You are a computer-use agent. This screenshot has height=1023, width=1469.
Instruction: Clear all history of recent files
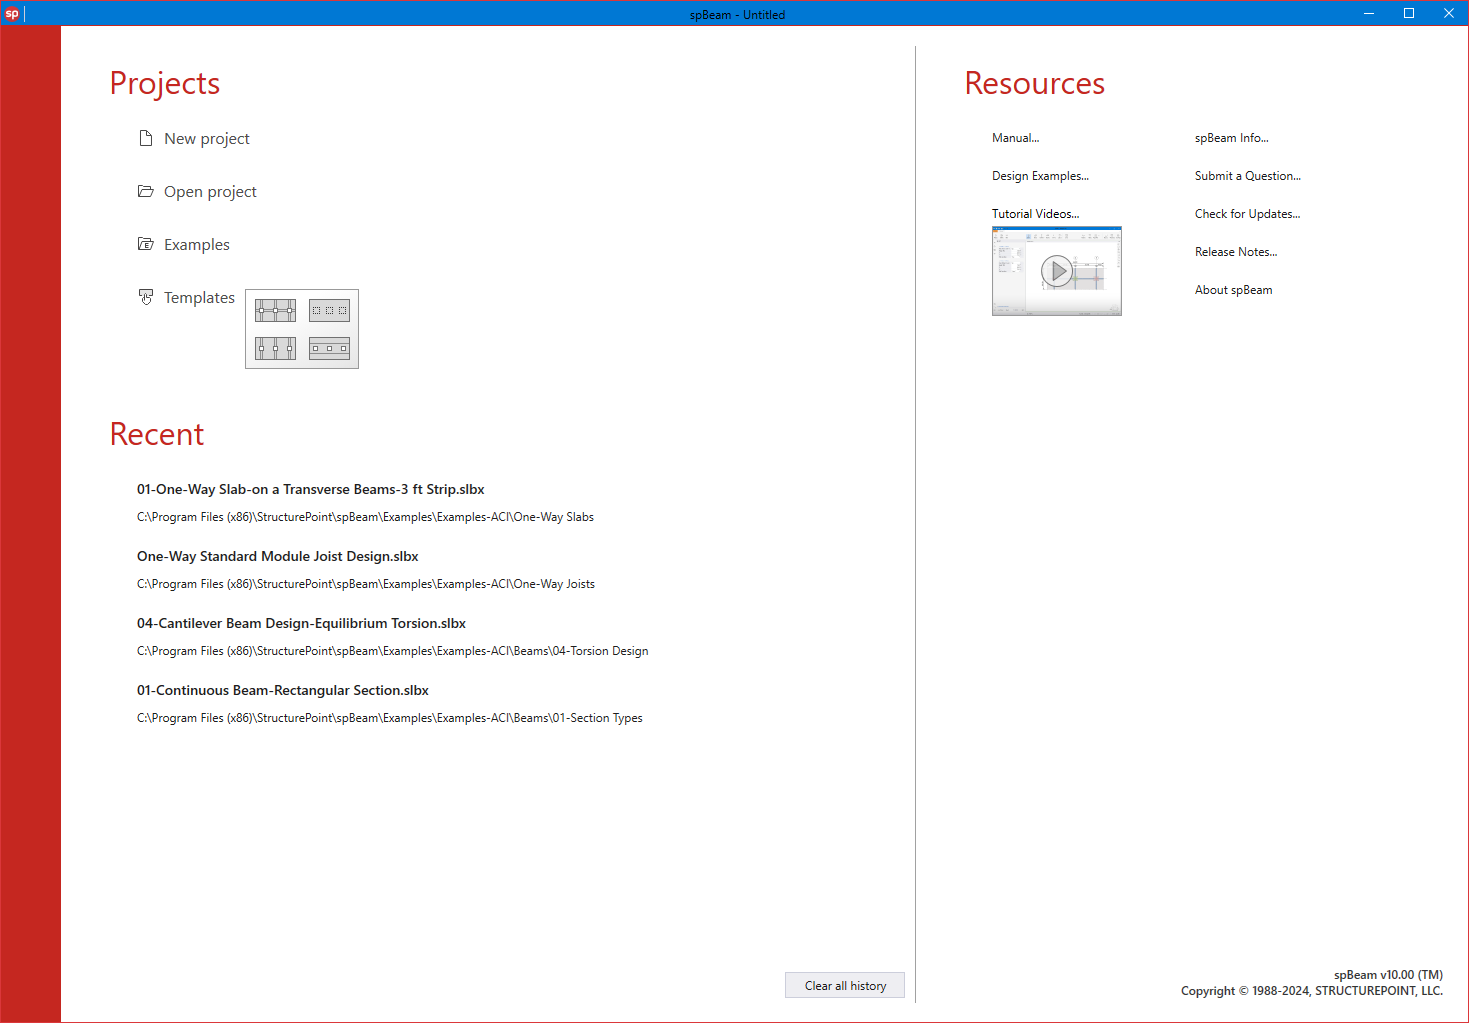tap(845, 985)
